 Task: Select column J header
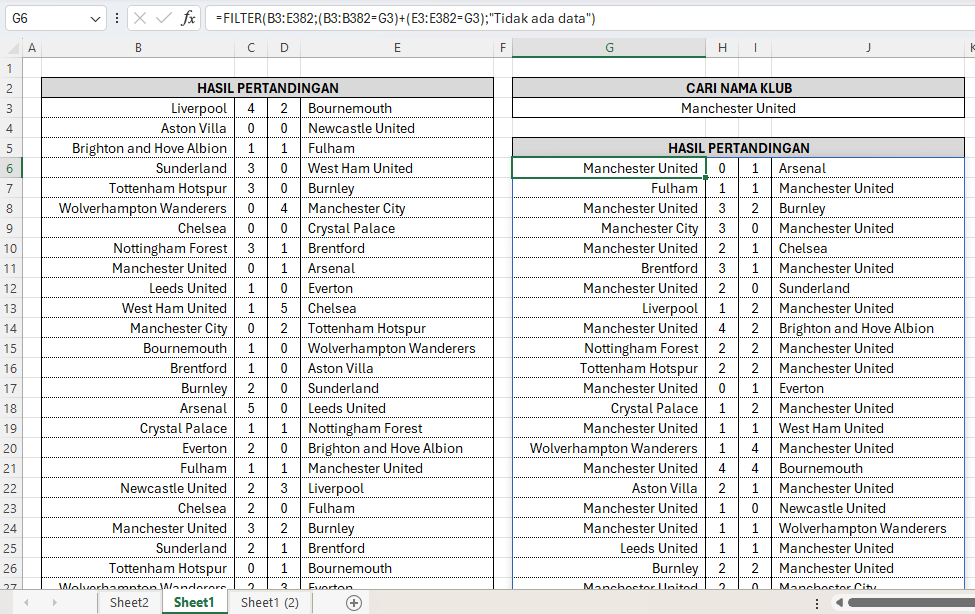click(867, 48)
